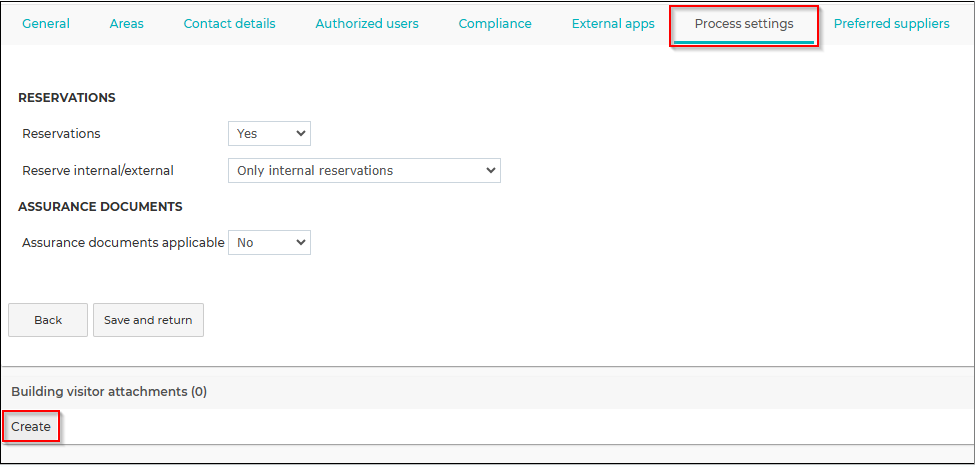Open the Compliance tab
The image size is (975, 467).
point(495,24)
